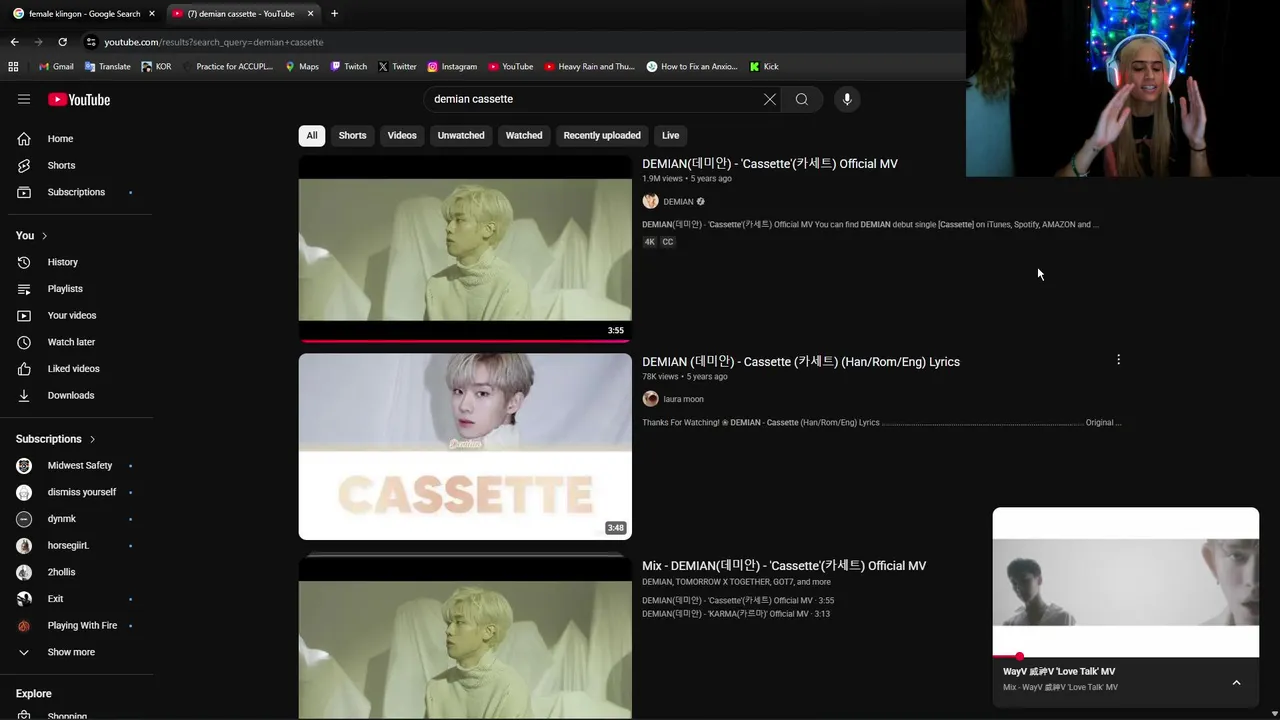1280x720 pixels.
Task: Open the YouTube hamburger guide menu
Action: (x=24, y=99)
